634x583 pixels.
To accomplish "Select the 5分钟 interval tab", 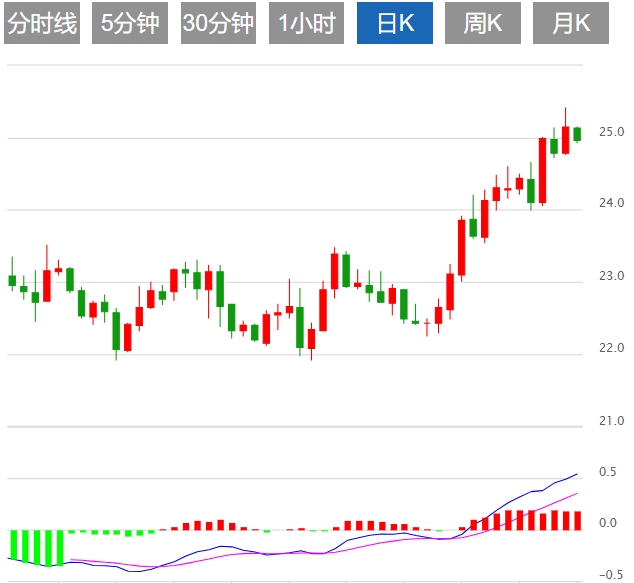I will 130,24.
